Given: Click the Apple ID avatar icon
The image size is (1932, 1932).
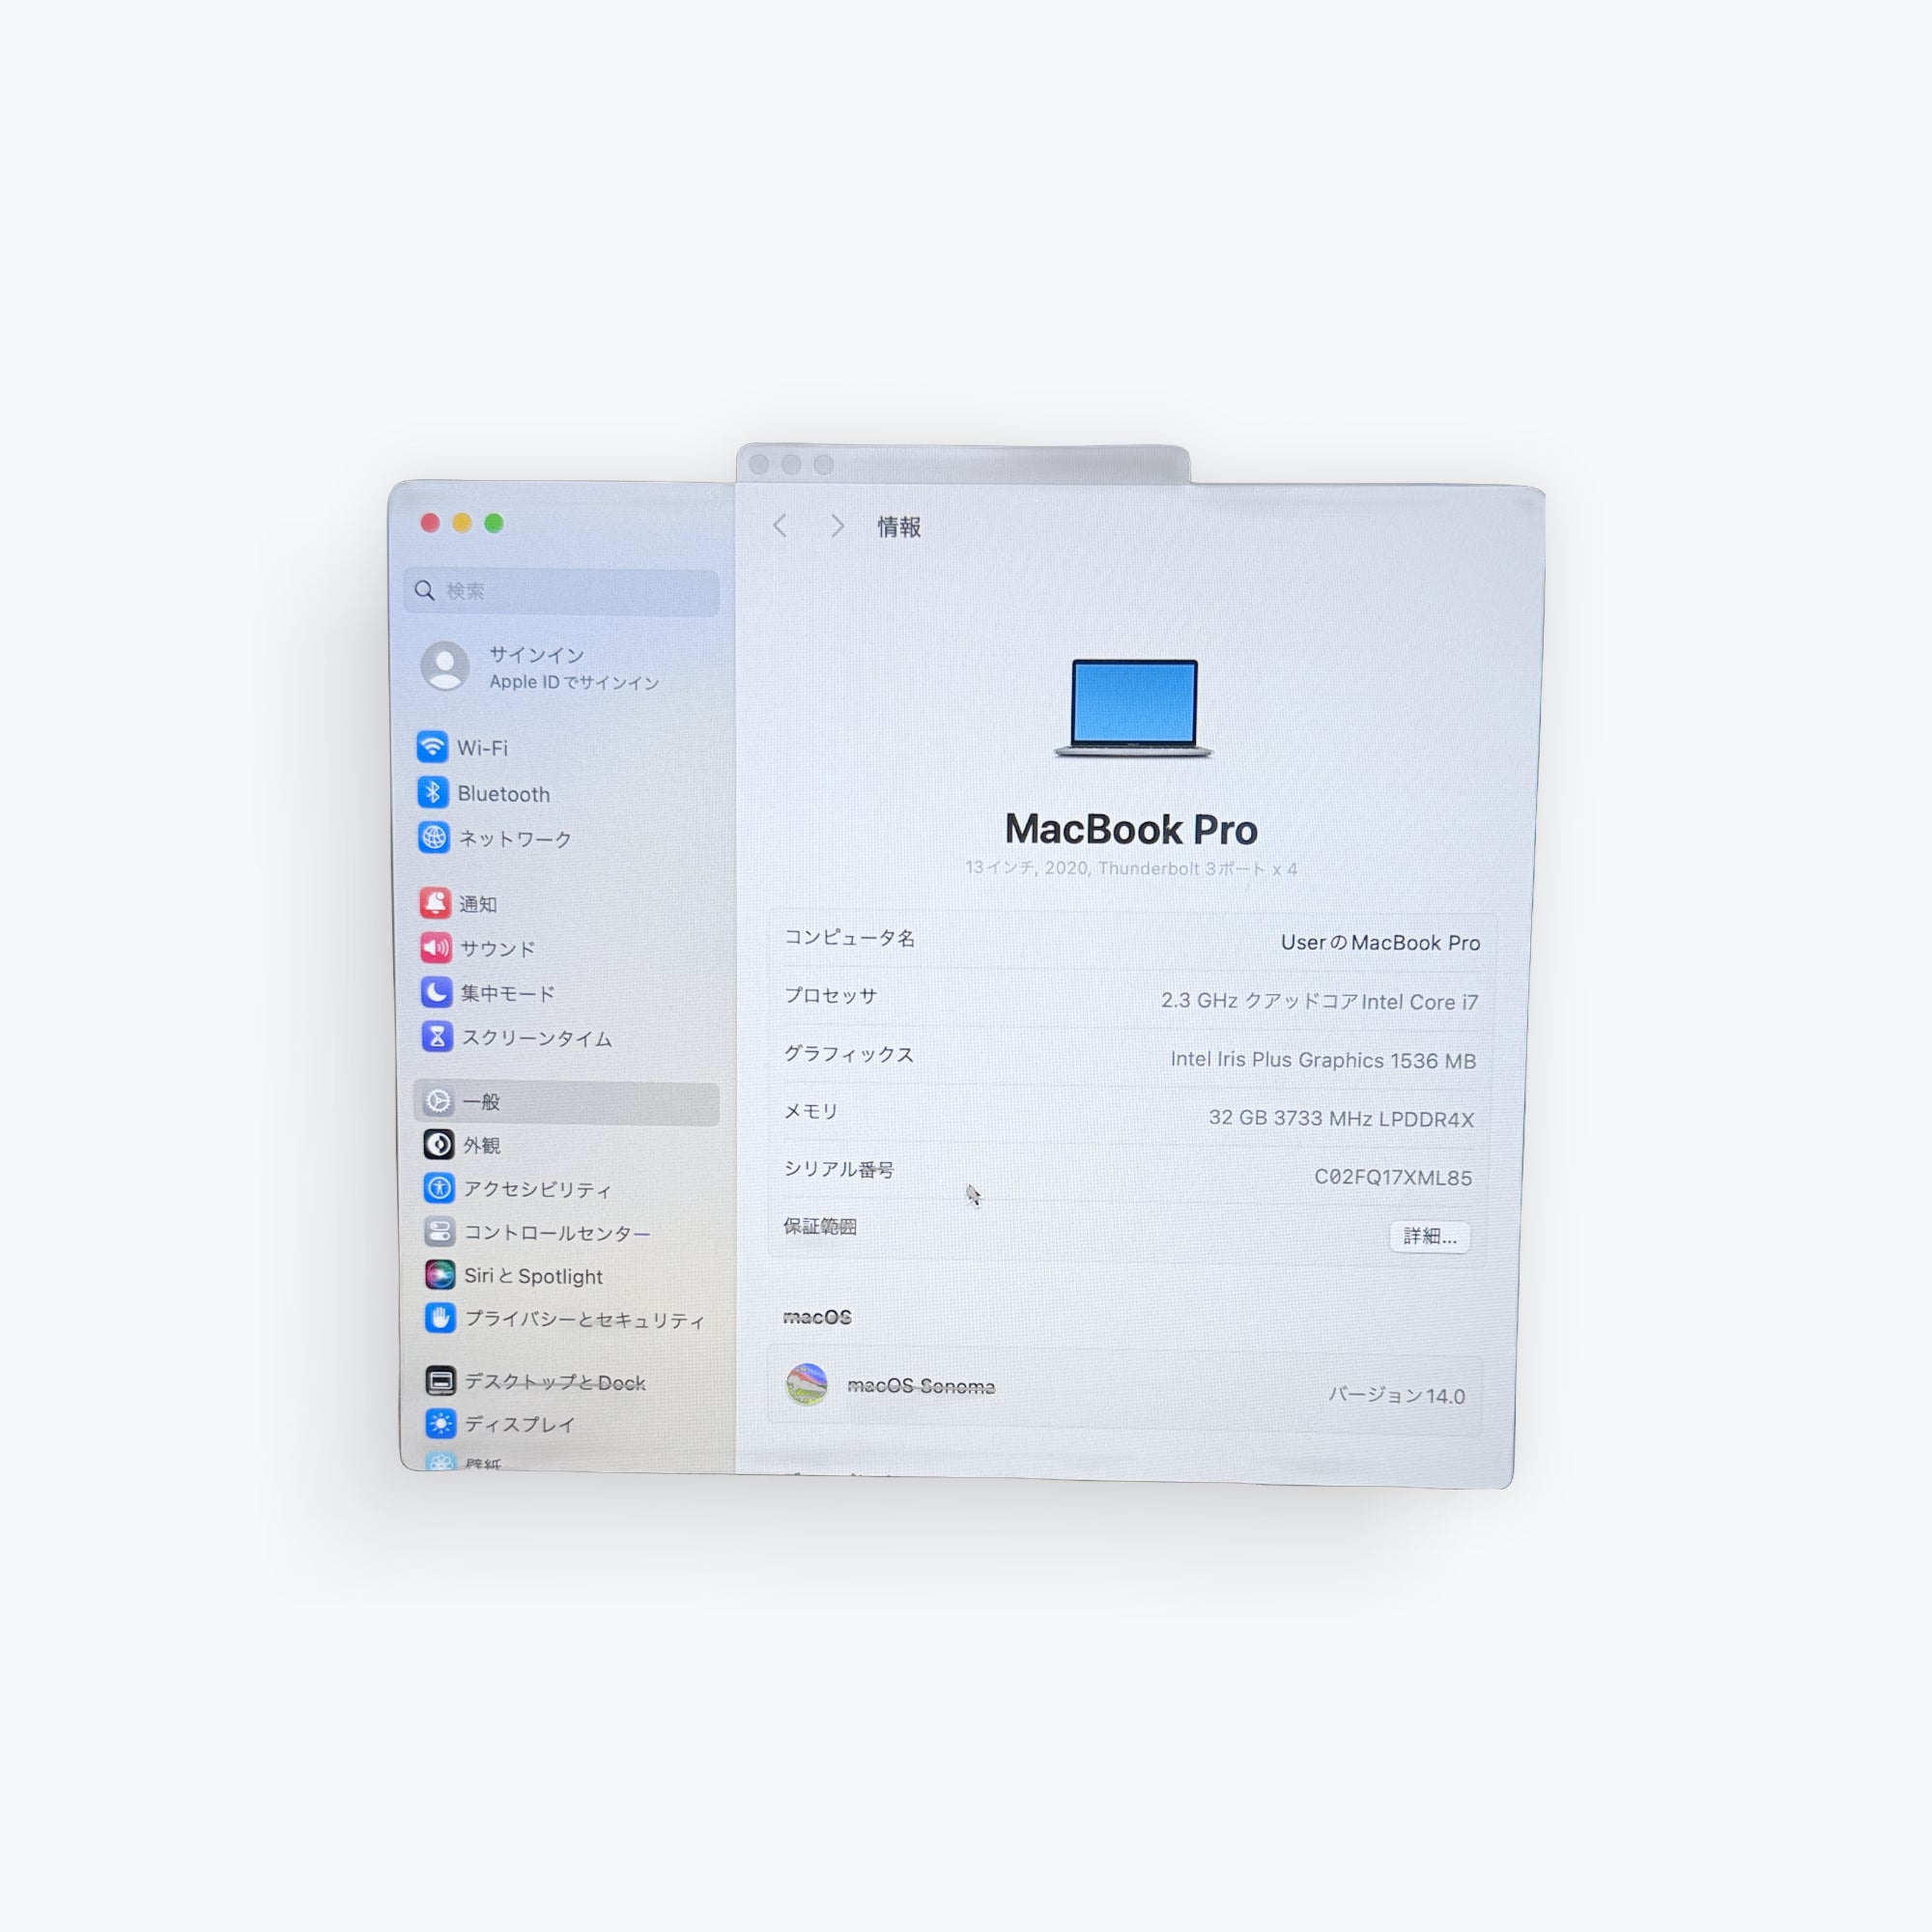Looking at the screenshot, I should point(445,666).
